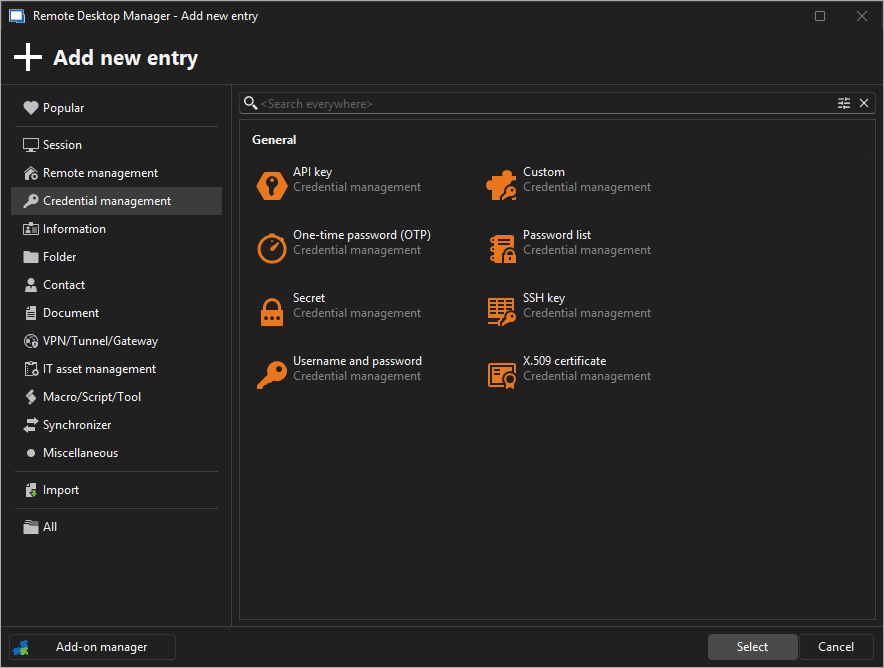Choose Username and password label
The width and height of the screenshot is (884, 668).
(x=357, y=361)
